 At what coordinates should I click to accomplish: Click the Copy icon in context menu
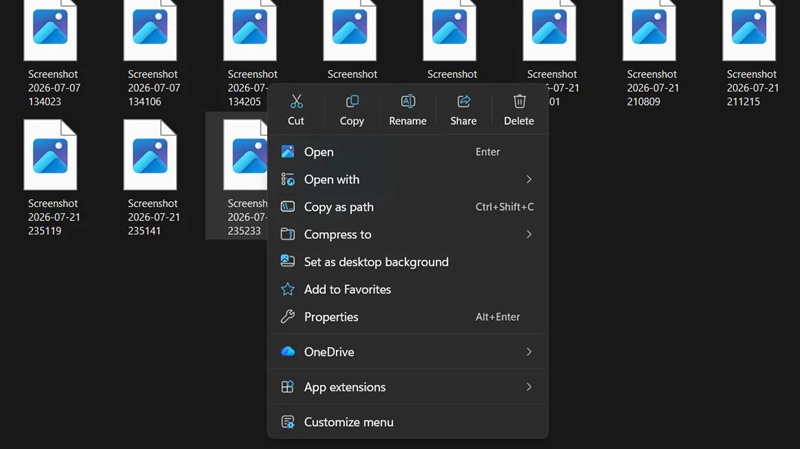coord(352,101)
